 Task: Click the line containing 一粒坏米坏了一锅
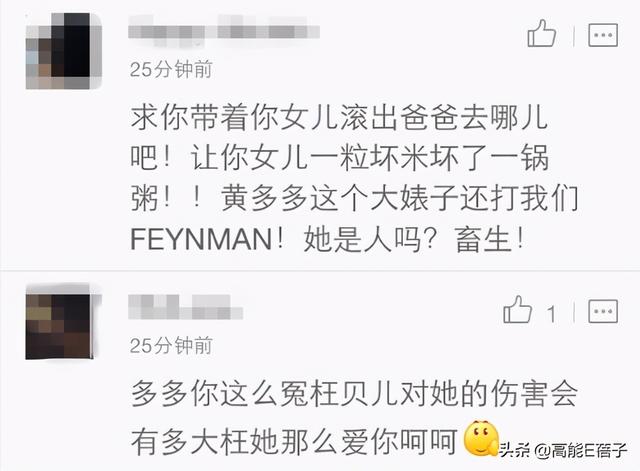point(339,158)
